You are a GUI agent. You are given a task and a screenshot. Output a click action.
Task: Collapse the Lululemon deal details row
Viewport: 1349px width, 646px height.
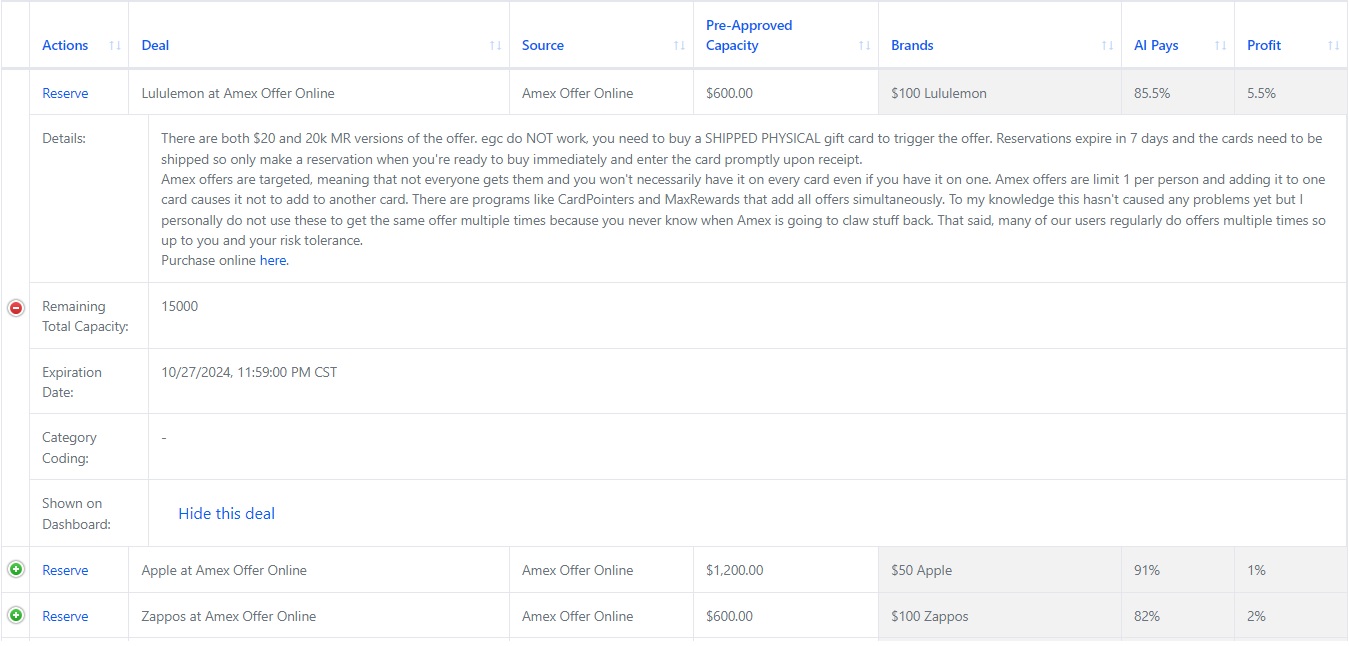click(x=16, y=308)
